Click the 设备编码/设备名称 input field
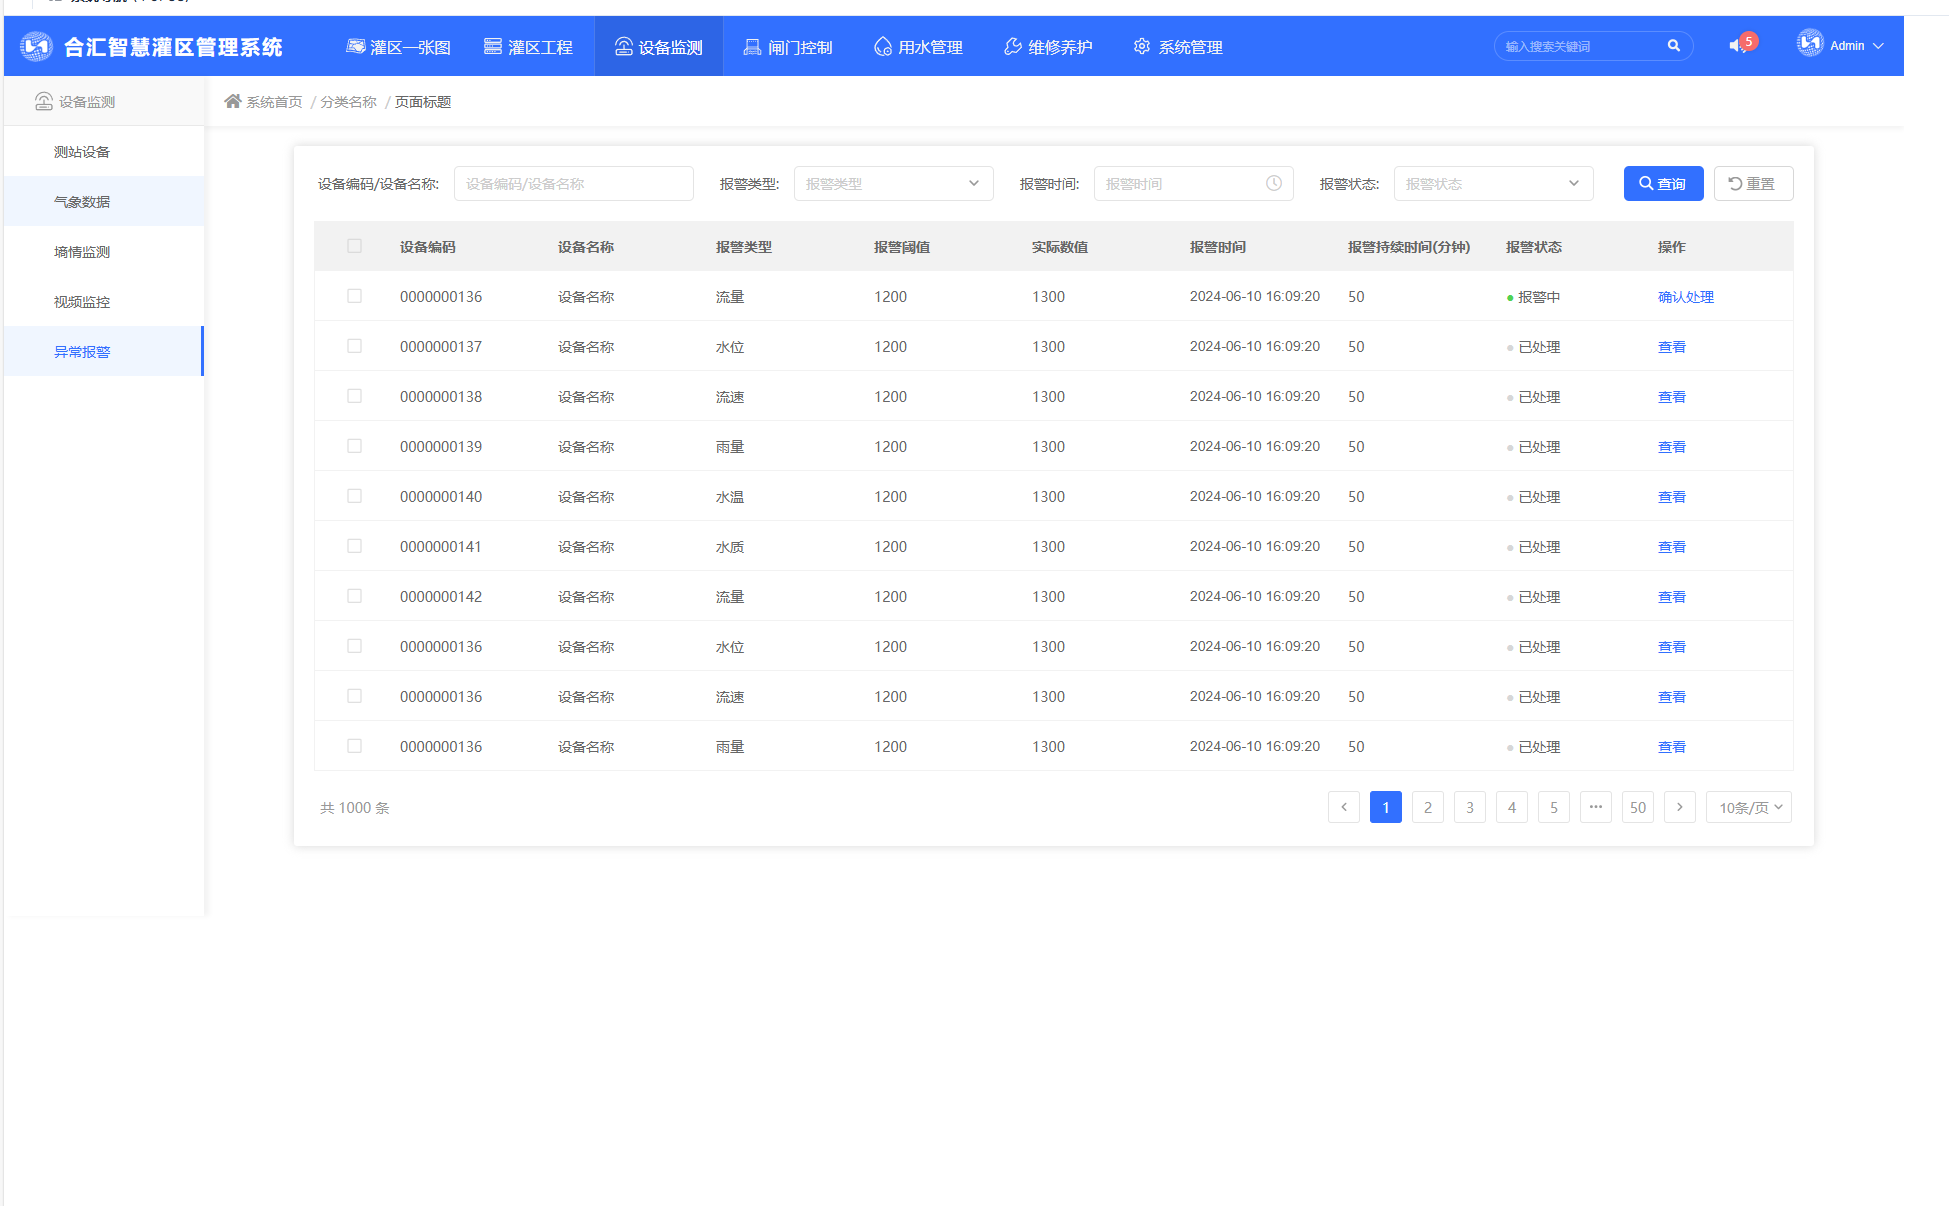This screenshot has width=1949, height=1206. point(573,183)
